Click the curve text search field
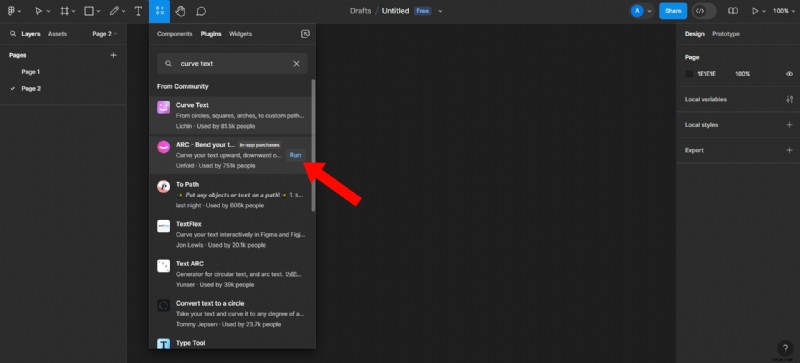Image resolution: width=800 pixels, height=363 pixels. coord(232,64)
